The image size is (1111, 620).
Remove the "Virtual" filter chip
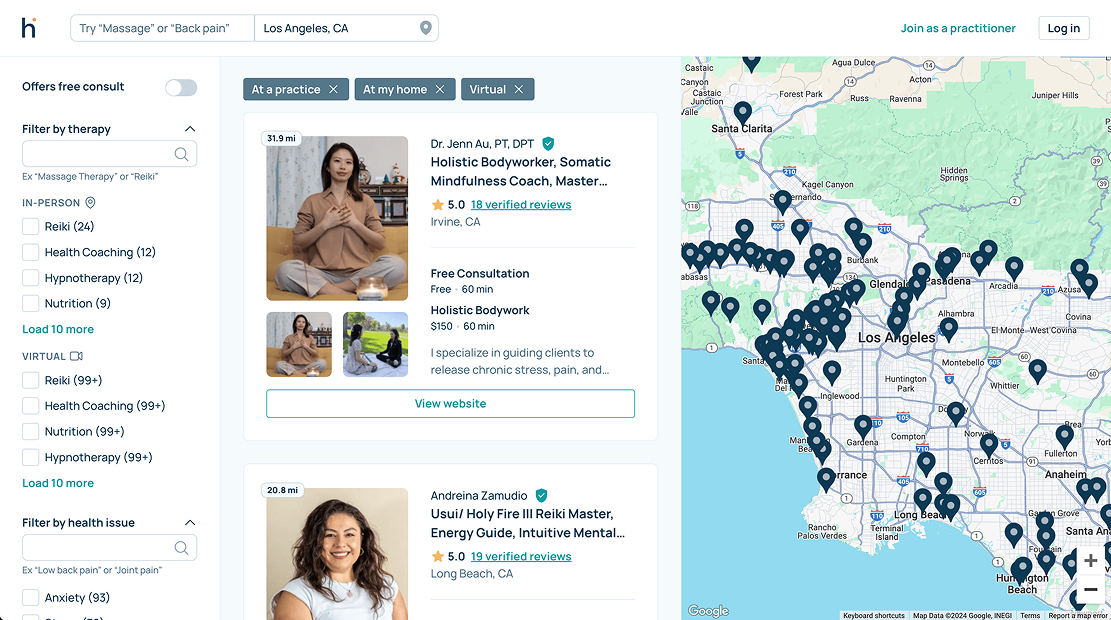point(519,89)
